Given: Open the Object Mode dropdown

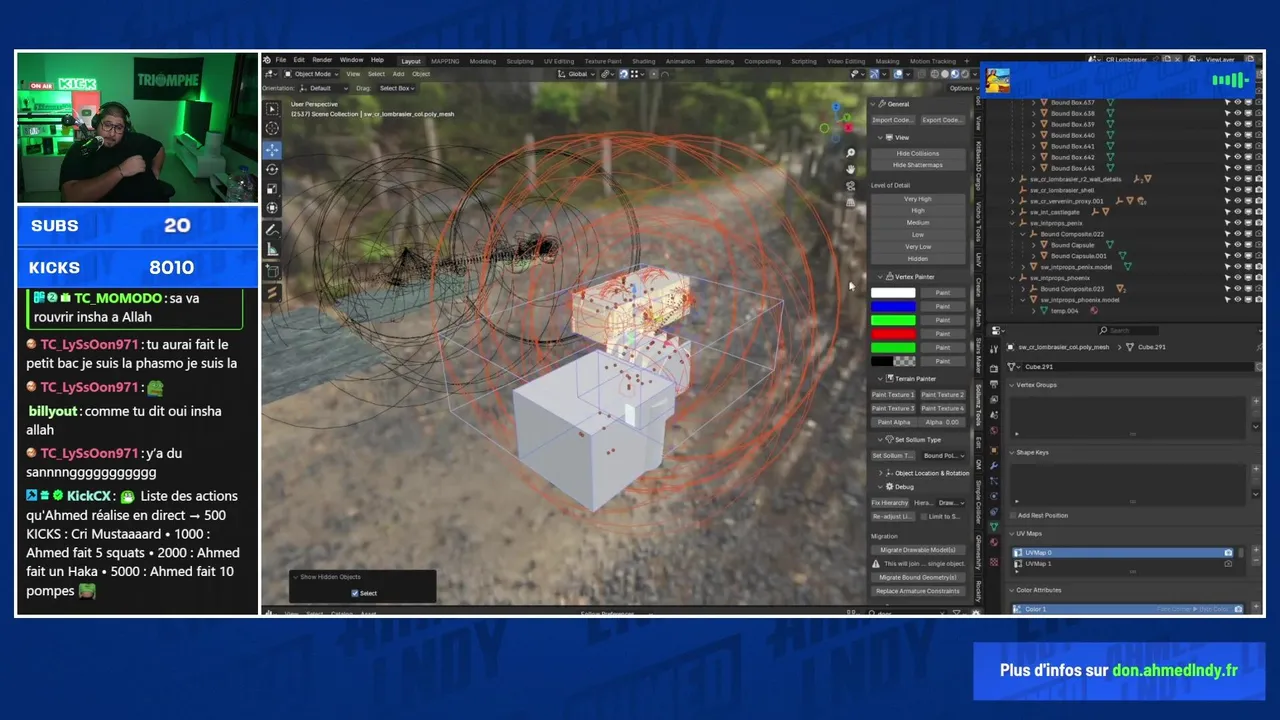Looking at the screenshot, I should (x=311, y=74).
